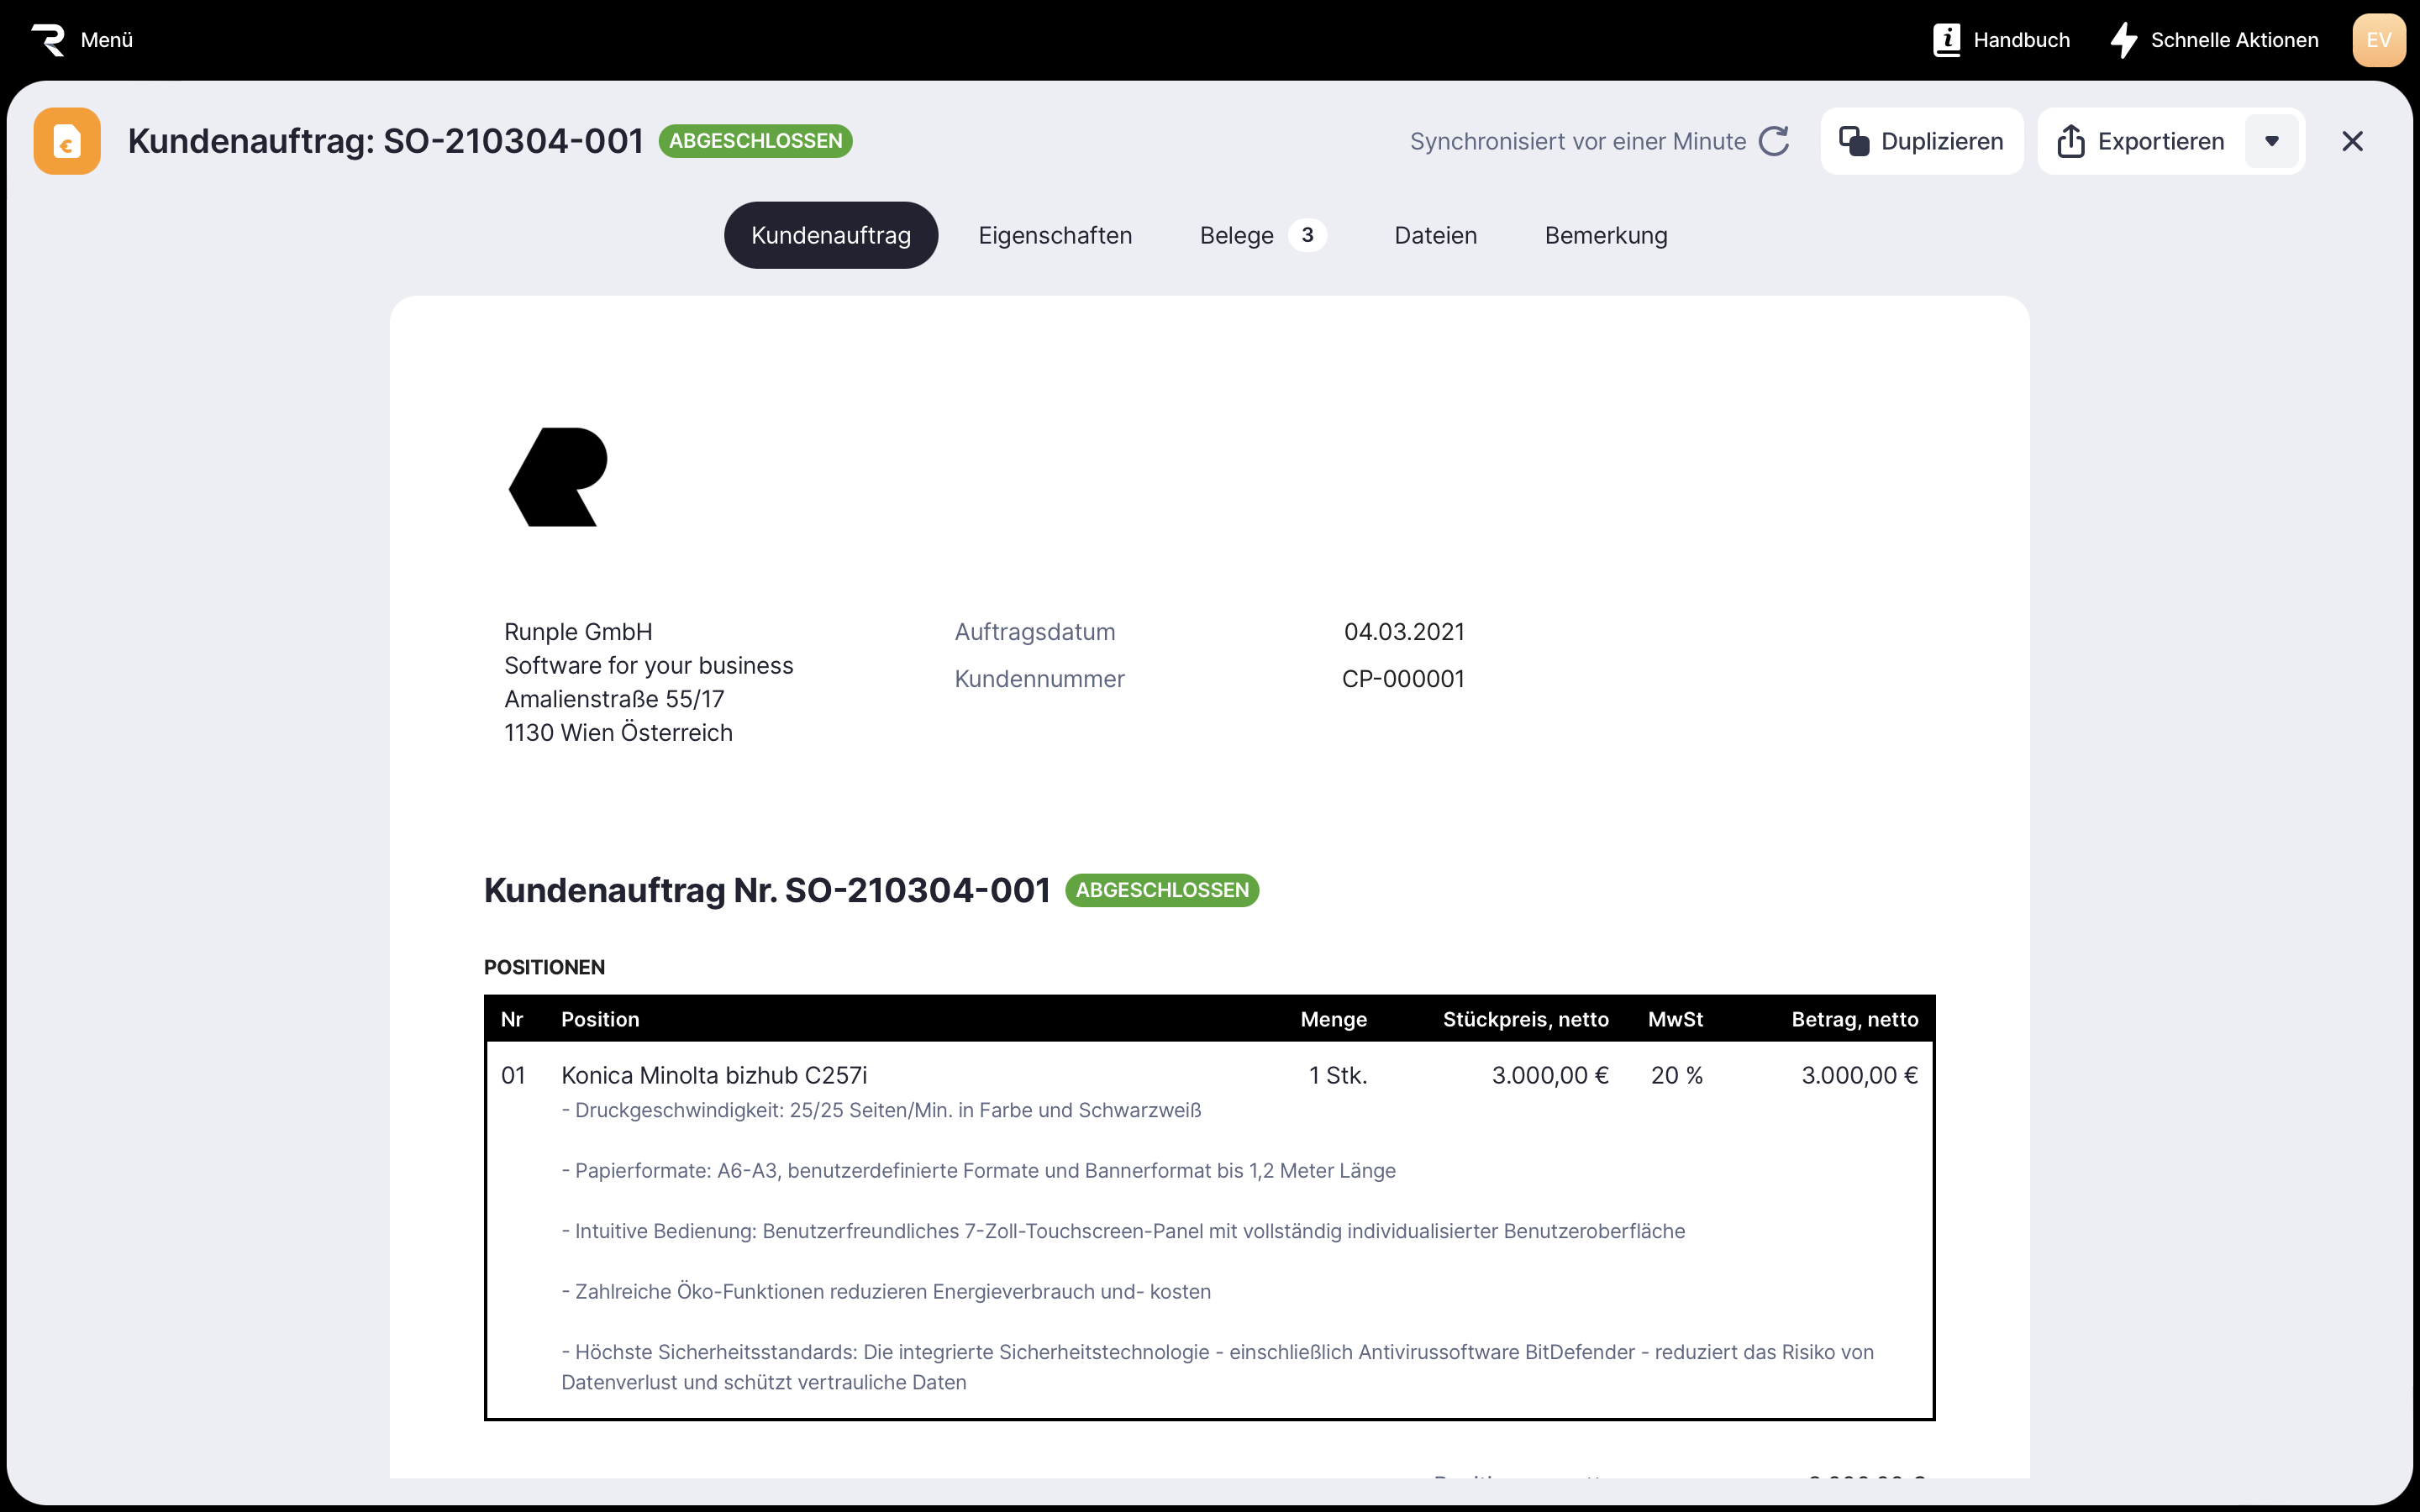This screenshot has height=1512, width=2420.
Task: Refresh sync with circular arrow icon
Action: [1774, 141]
